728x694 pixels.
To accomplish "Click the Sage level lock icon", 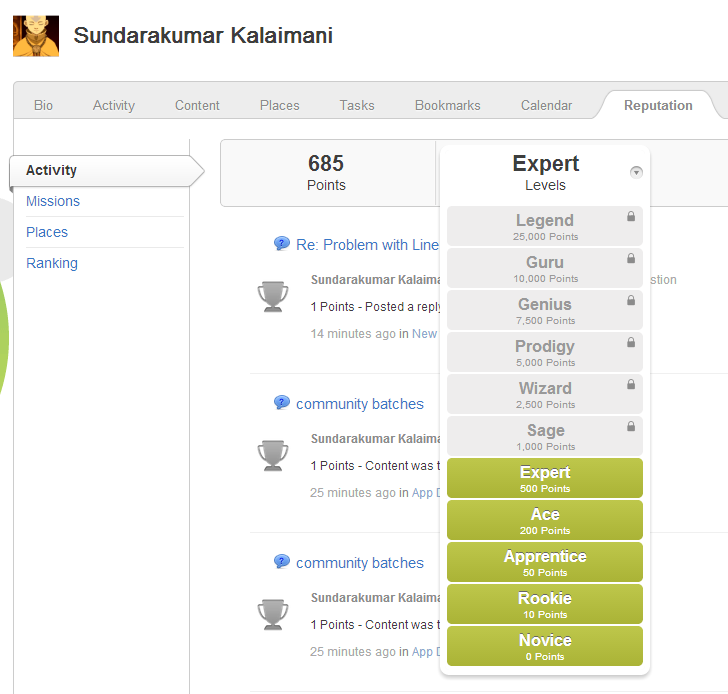I will (x=631, y=426).
